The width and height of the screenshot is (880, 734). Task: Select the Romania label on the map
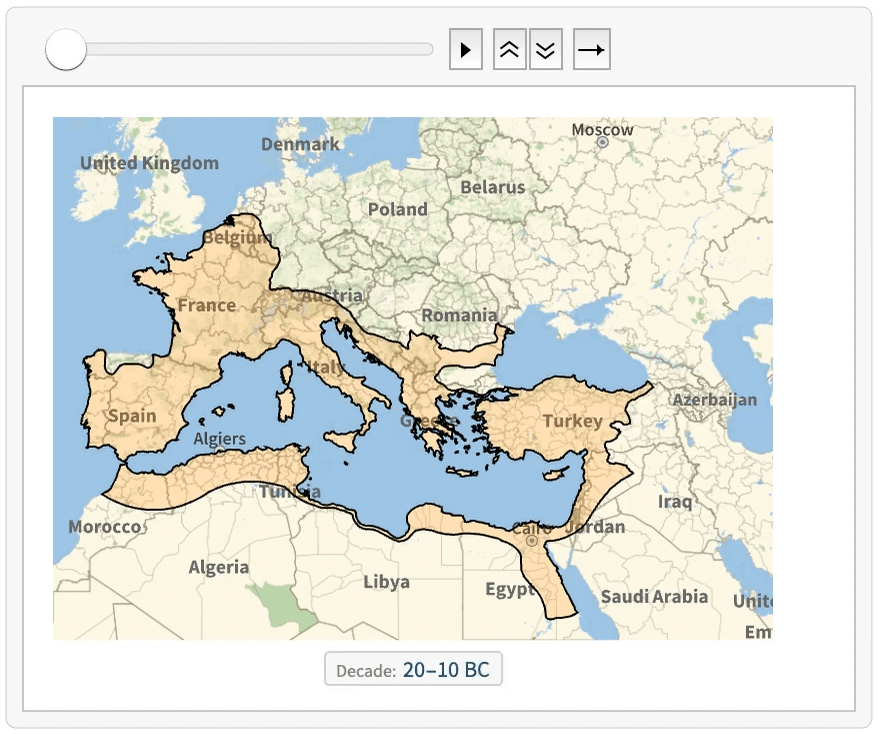coord(459,315)
